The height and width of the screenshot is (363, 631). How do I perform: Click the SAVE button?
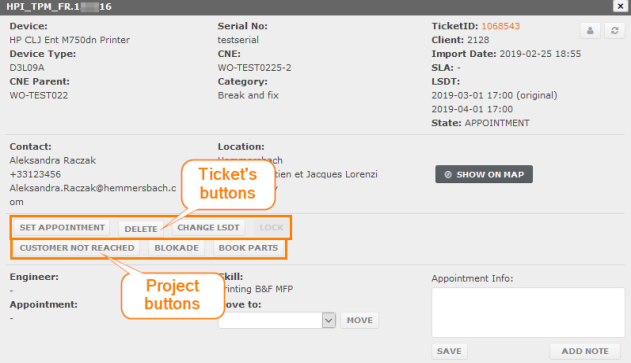pos(449,351)
